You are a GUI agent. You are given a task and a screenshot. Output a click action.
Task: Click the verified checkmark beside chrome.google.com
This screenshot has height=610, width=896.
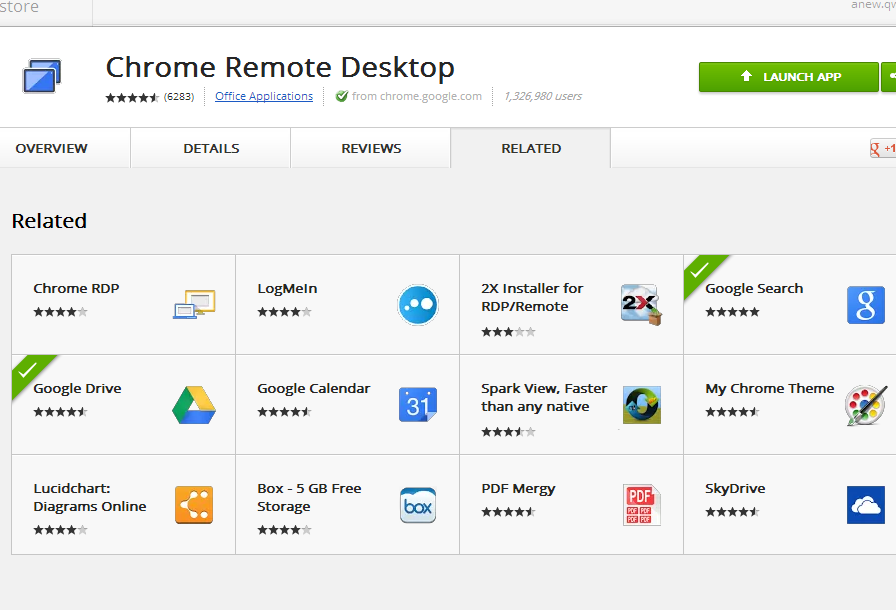(342, 96)
